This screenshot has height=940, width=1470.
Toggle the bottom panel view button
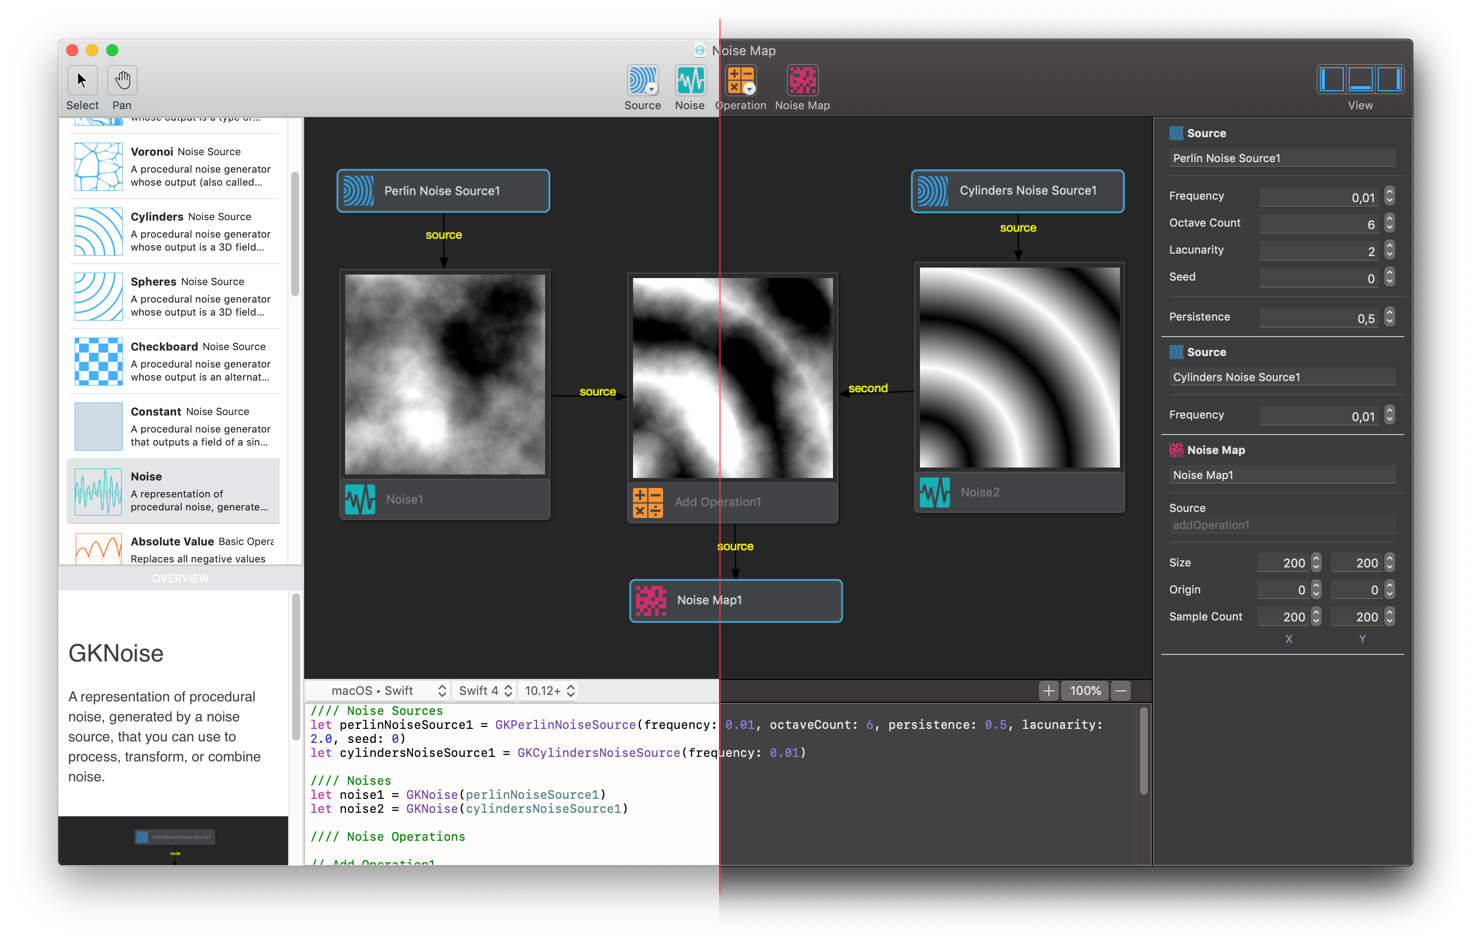point(1361,79)
